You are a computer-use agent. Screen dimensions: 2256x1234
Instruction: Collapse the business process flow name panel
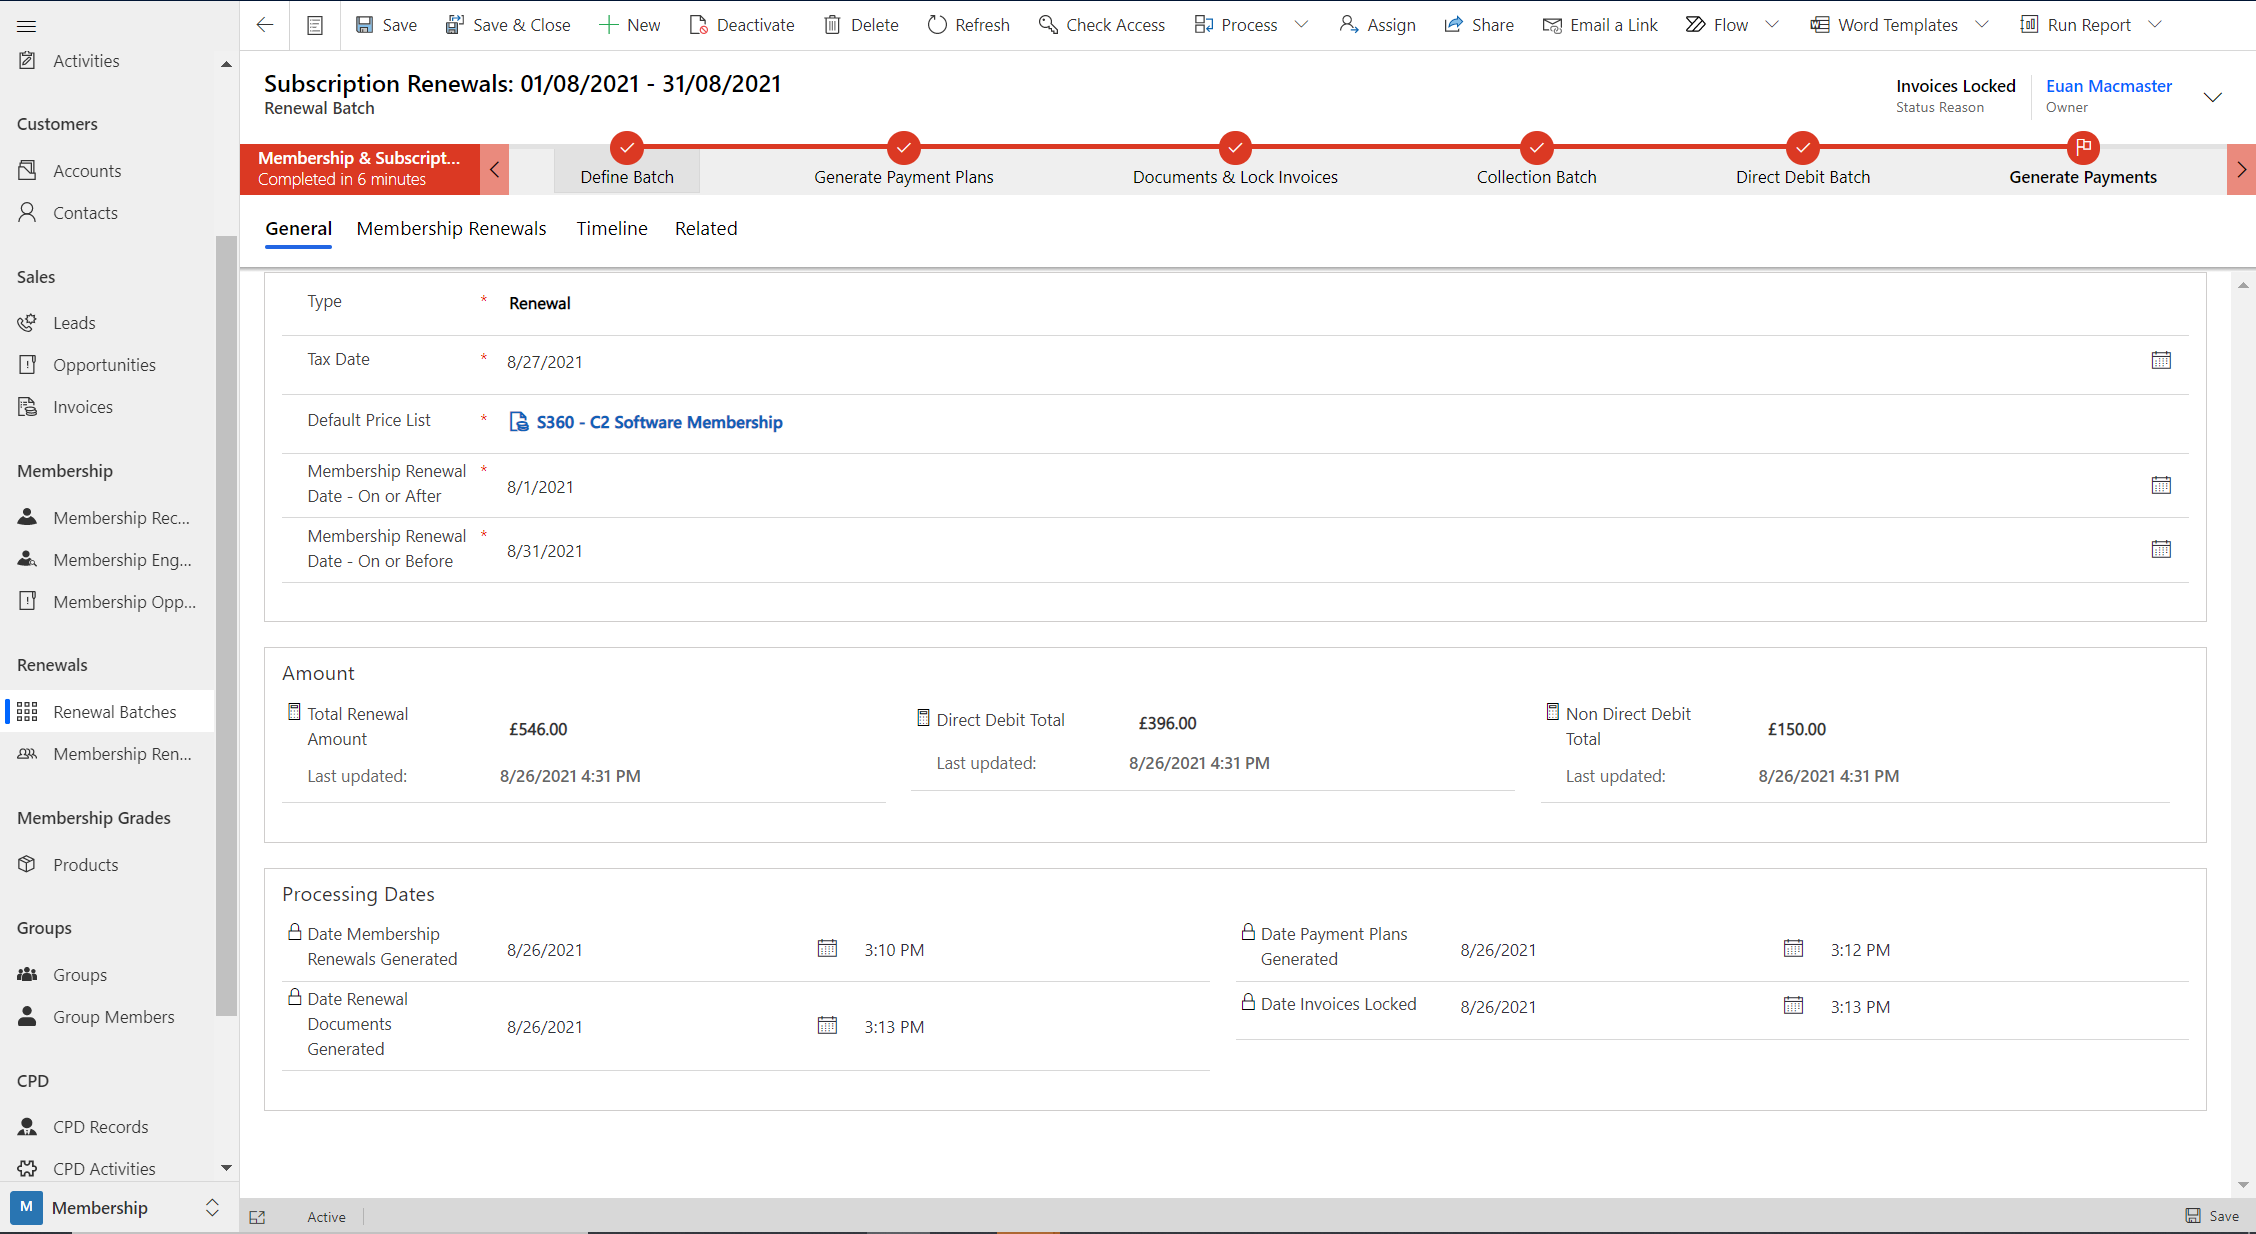(x=494, y=169)
